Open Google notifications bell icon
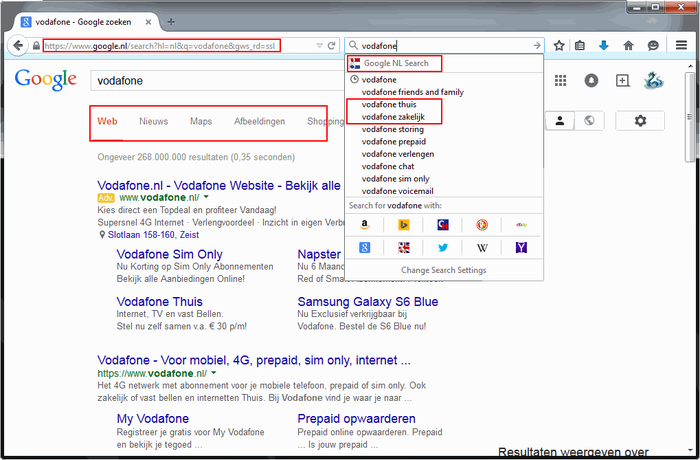 coord(592,81)
